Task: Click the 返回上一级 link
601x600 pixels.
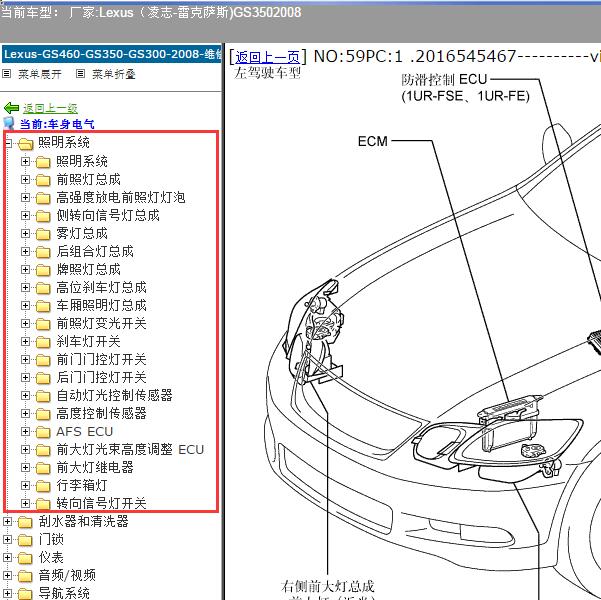Action: pos(50,108)
